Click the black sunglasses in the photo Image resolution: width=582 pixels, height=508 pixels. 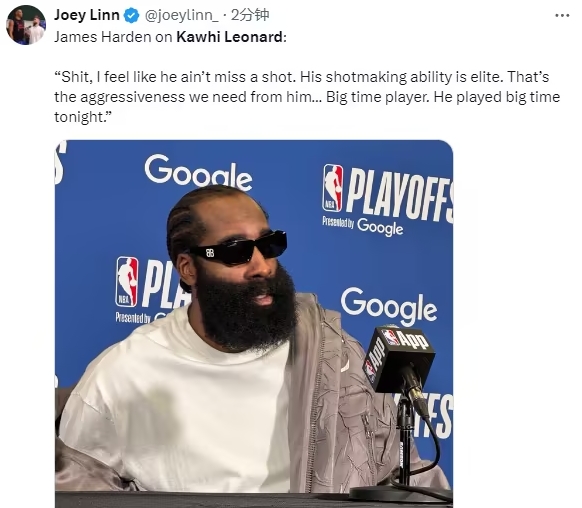pos(238,248)
